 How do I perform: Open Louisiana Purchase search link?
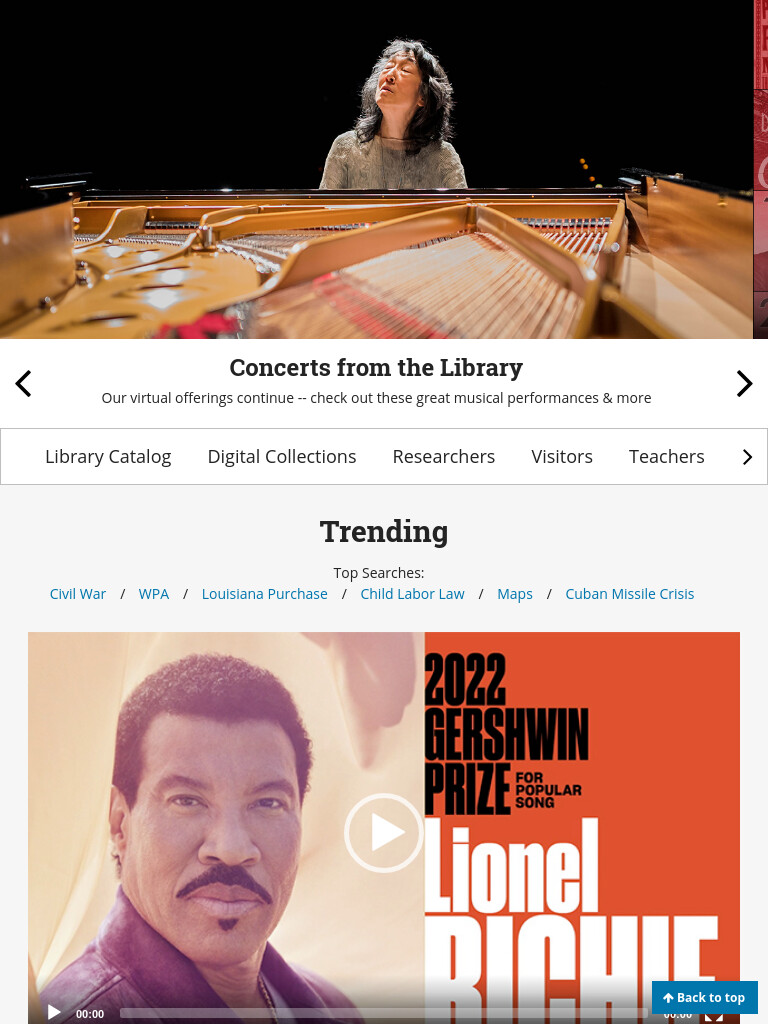264,594
